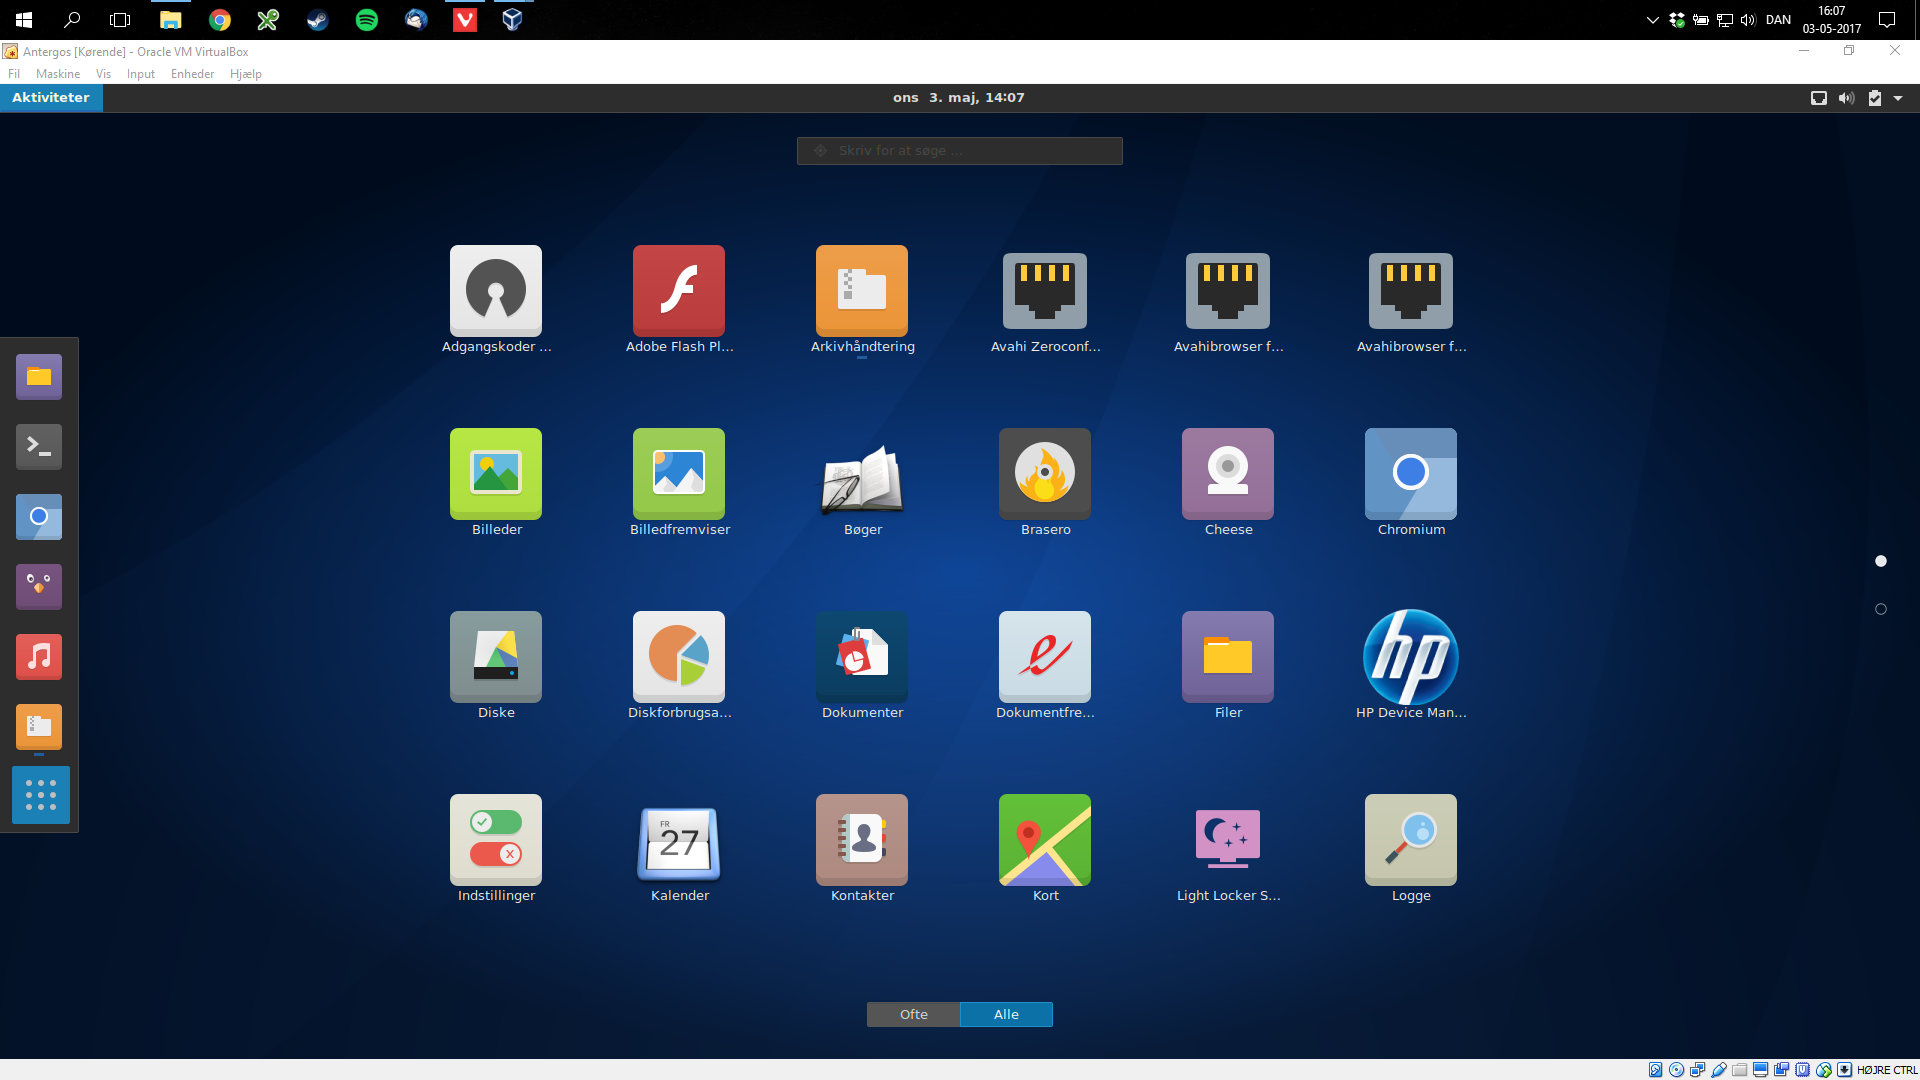The image size is (1920, 1080).
Task: Open the clock and calendar menu
Action: (x=959, y=98)
